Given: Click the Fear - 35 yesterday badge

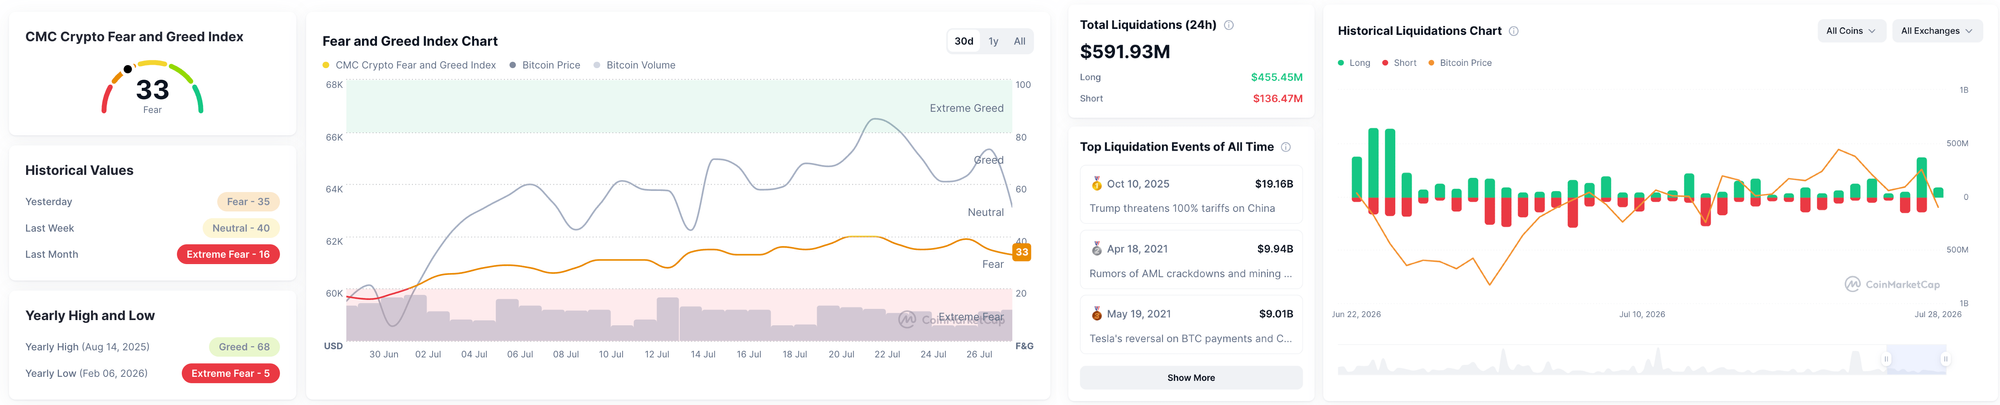Looking at the screenshot, I should tap(248, 202).
